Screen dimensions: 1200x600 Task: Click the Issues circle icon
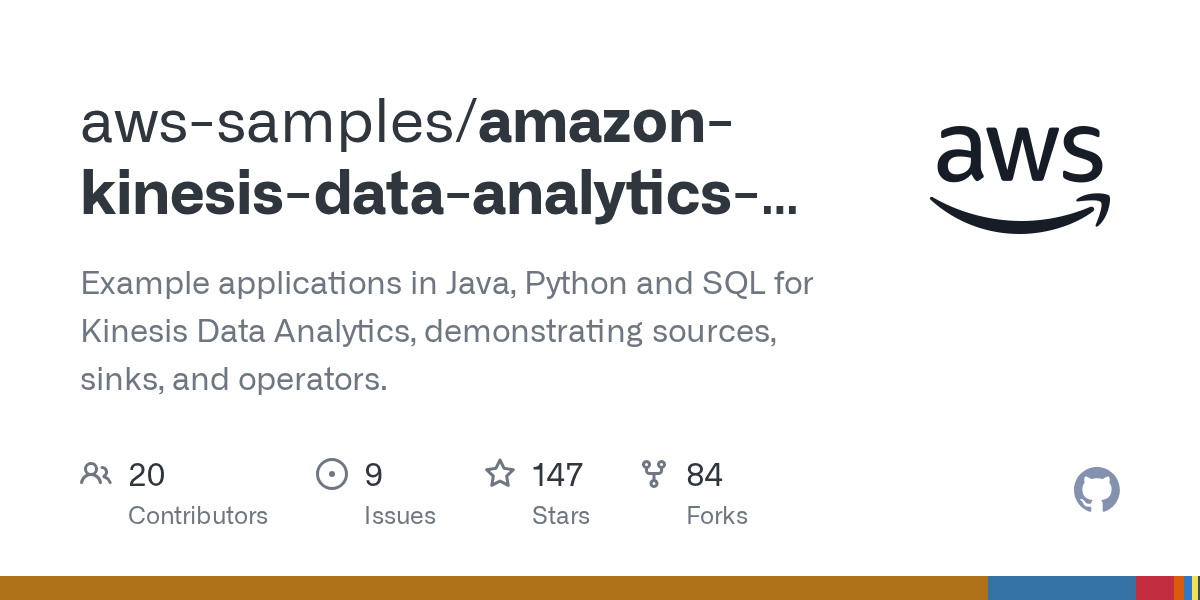(x=331, y=473)
